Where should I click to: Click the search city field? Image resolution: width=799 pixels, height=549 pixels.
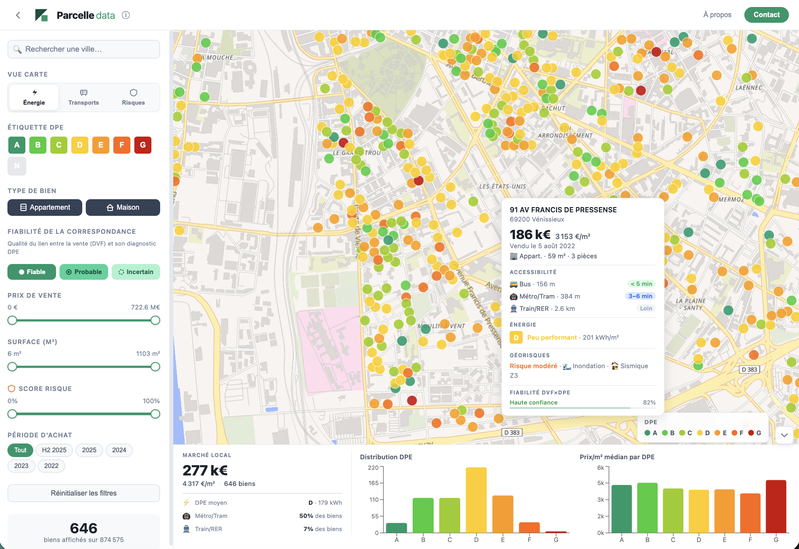point(84,49)
